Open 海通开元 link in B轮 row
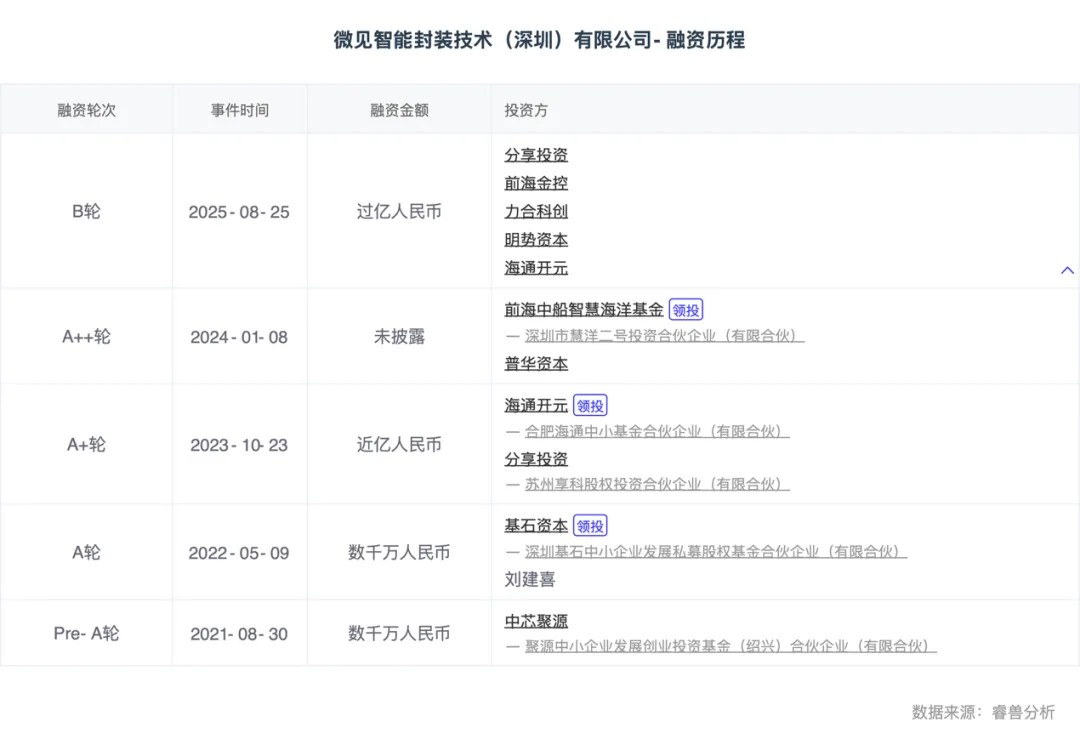1080x756 pixels. coord(536,268)
